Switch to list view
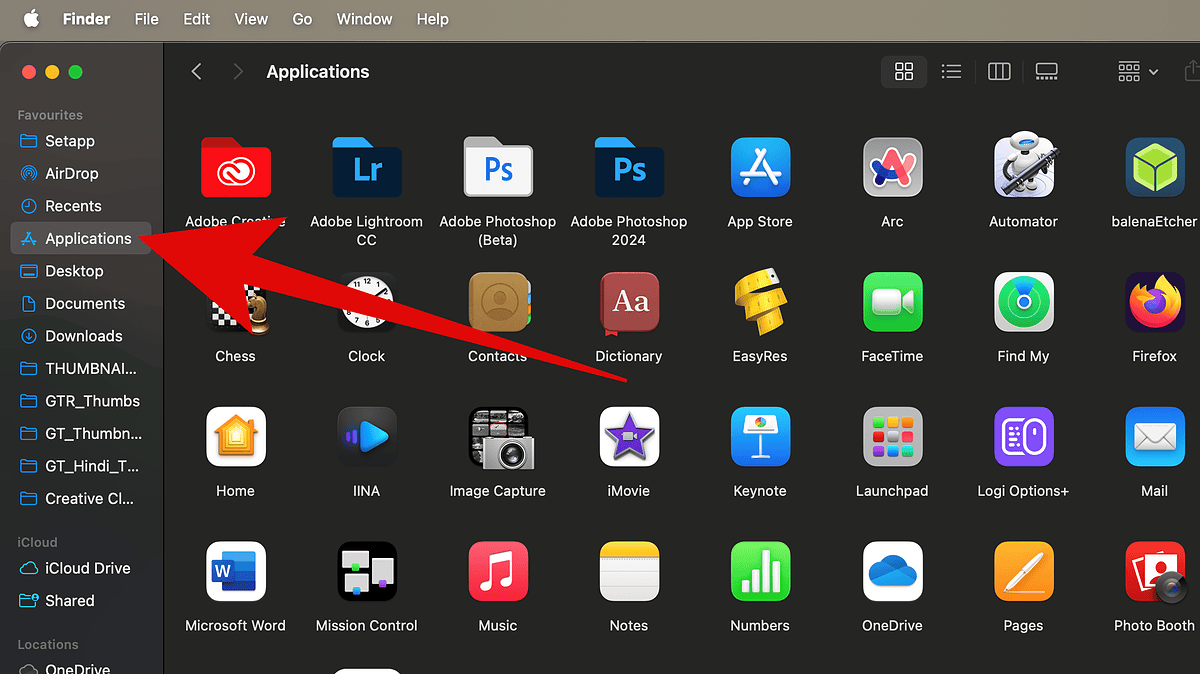This screenshot has width=1200, height=674. (951, 71)
